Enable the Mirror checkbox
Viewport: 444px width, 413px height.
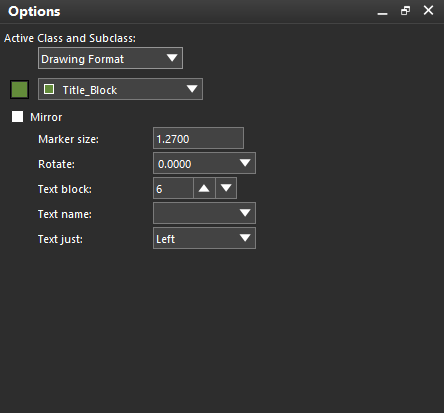coord(17,117)
